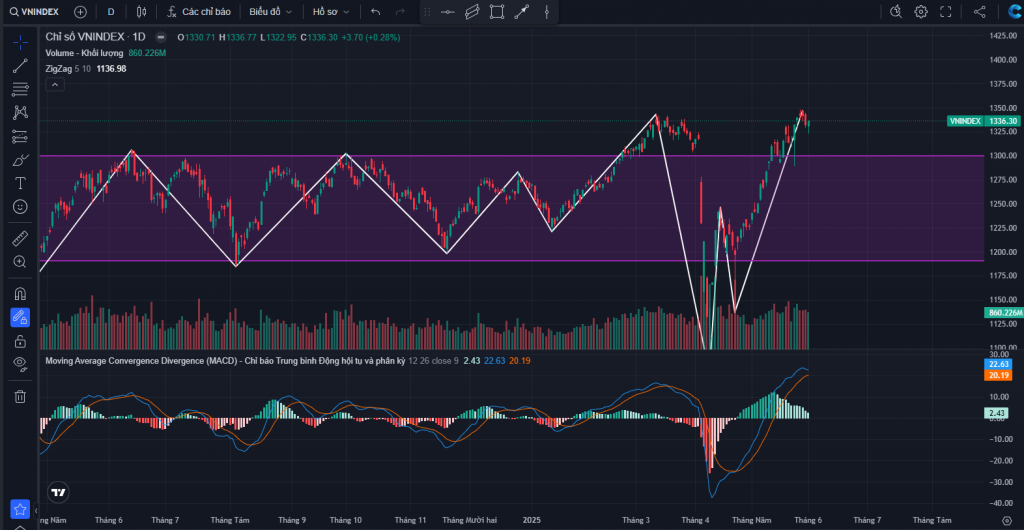The height and width of the screenshot is (530, 1024).
Task: Click the 1300.00 price scale label
Action: [x=1002, y=156]
